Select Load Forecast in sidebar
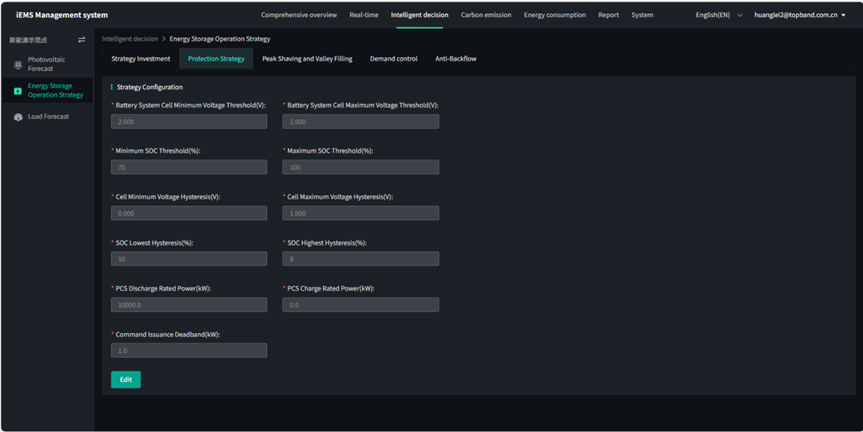 [48, 117]
